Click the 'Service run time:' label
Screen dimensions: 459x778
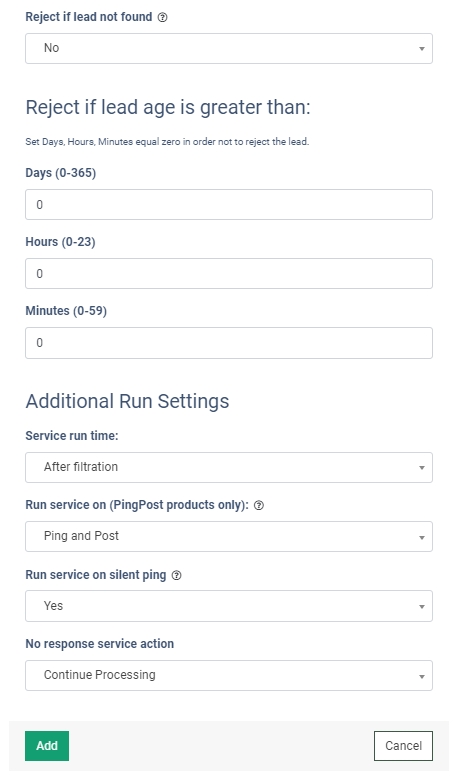pyautogui.click(x=72, y=436)
